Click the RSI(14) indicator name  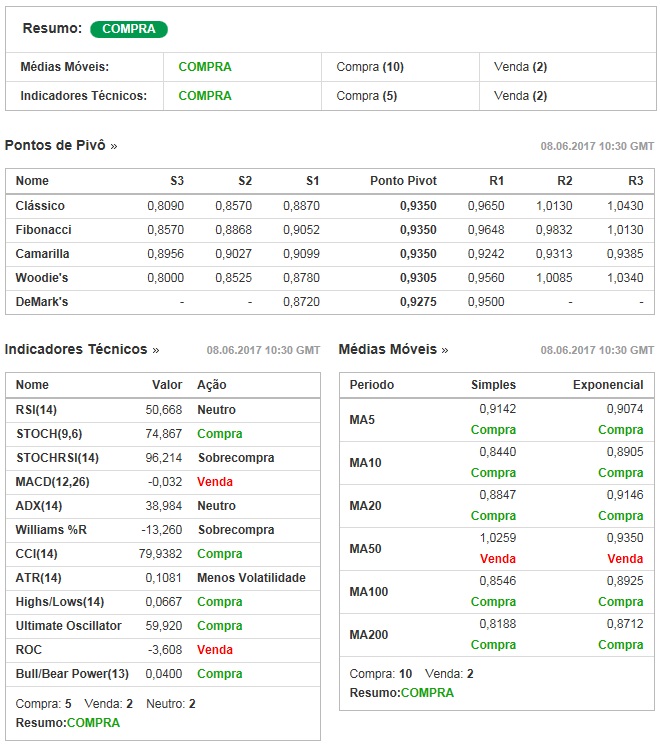pos(39,410)
